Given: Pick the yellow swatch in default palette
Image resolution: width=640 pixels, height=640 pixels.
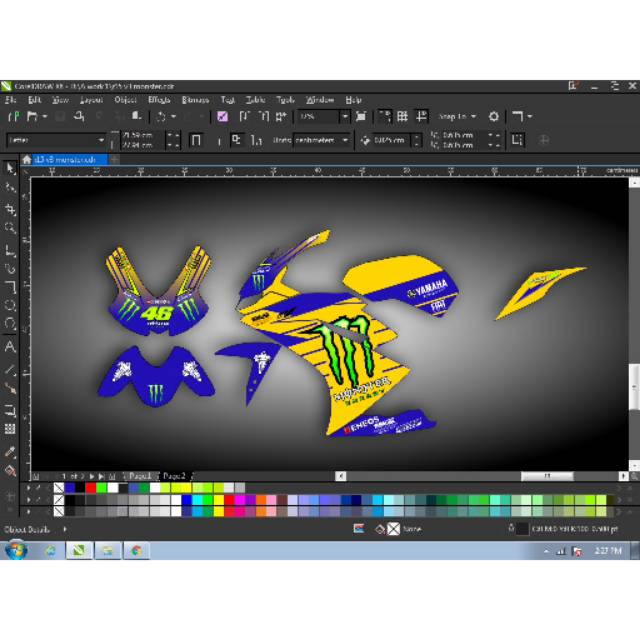Looking at the screenshot, I should coord(219,500).
